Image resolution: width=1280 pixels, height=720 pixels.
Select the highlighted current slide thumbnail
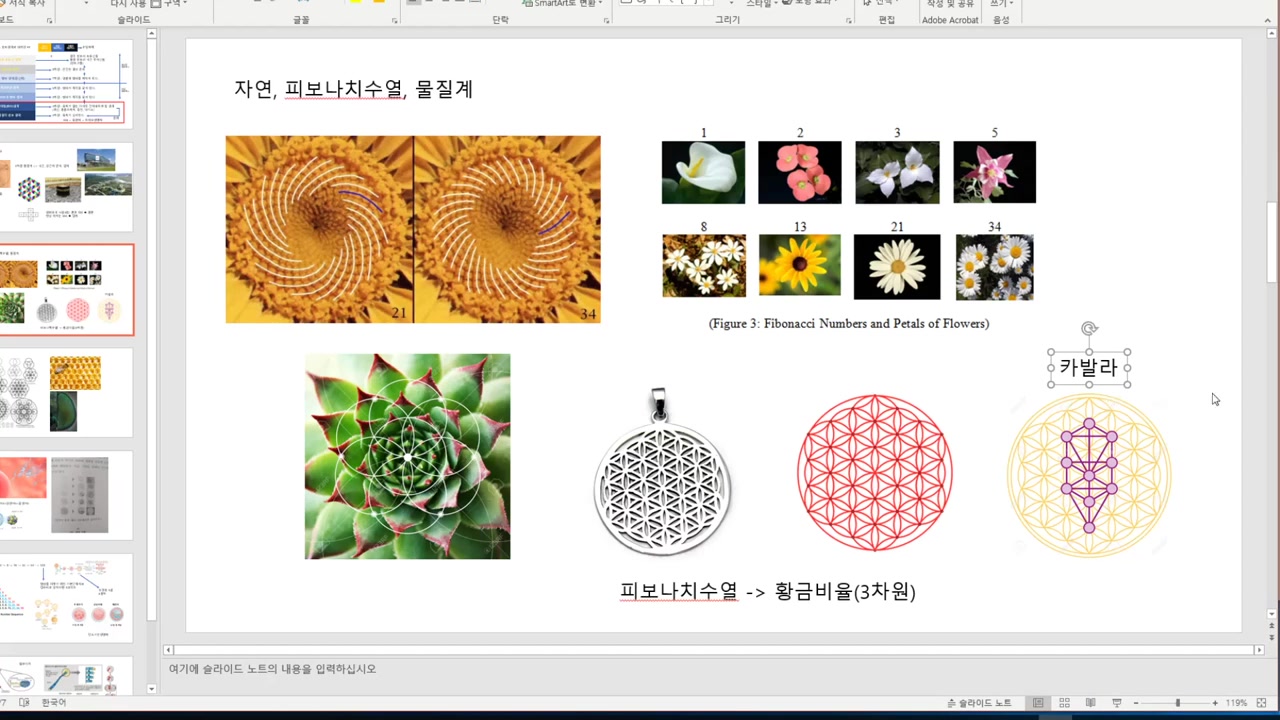click(x=66, y=290)
